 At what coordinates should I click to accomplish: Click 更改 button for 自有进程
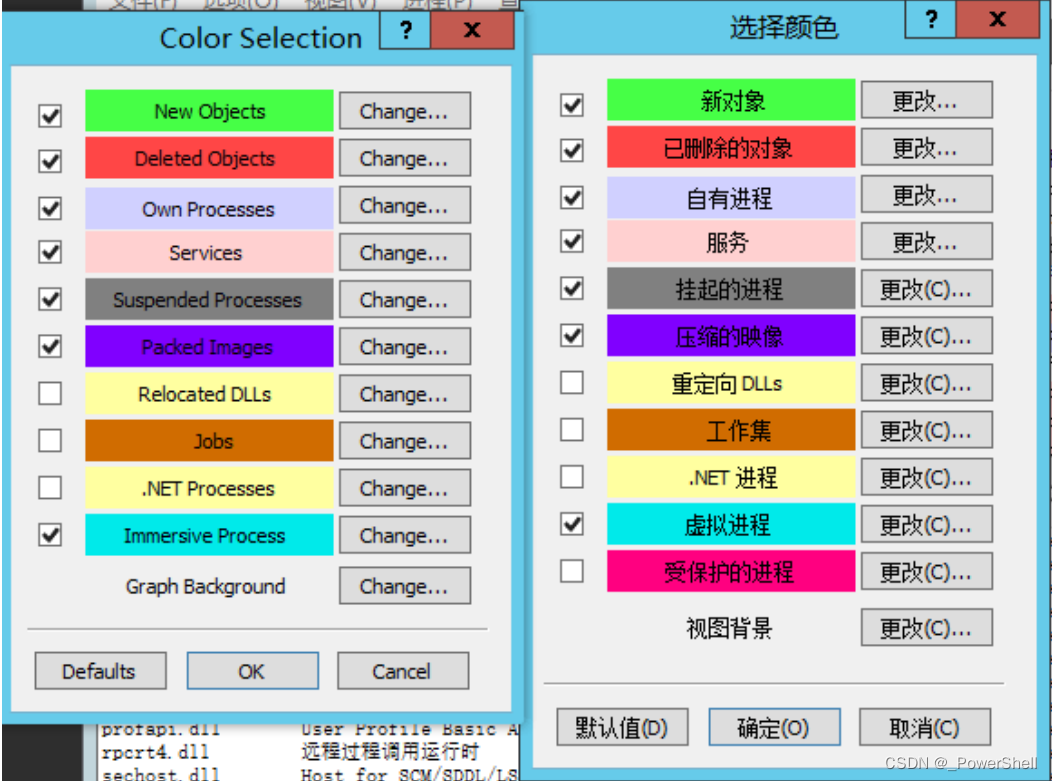click(x=927, y=195)
